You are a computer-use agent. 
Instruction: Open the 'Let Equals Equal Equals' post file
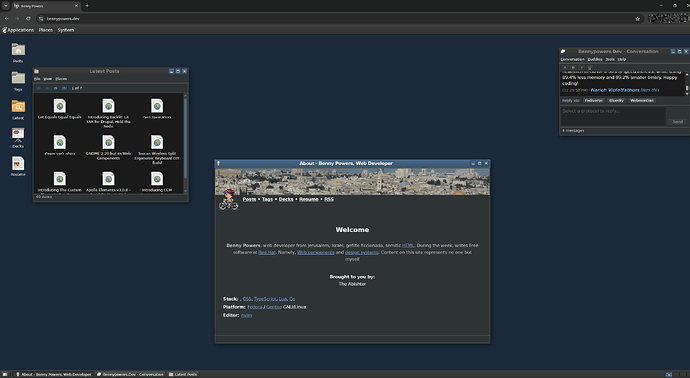coord(60,106)
